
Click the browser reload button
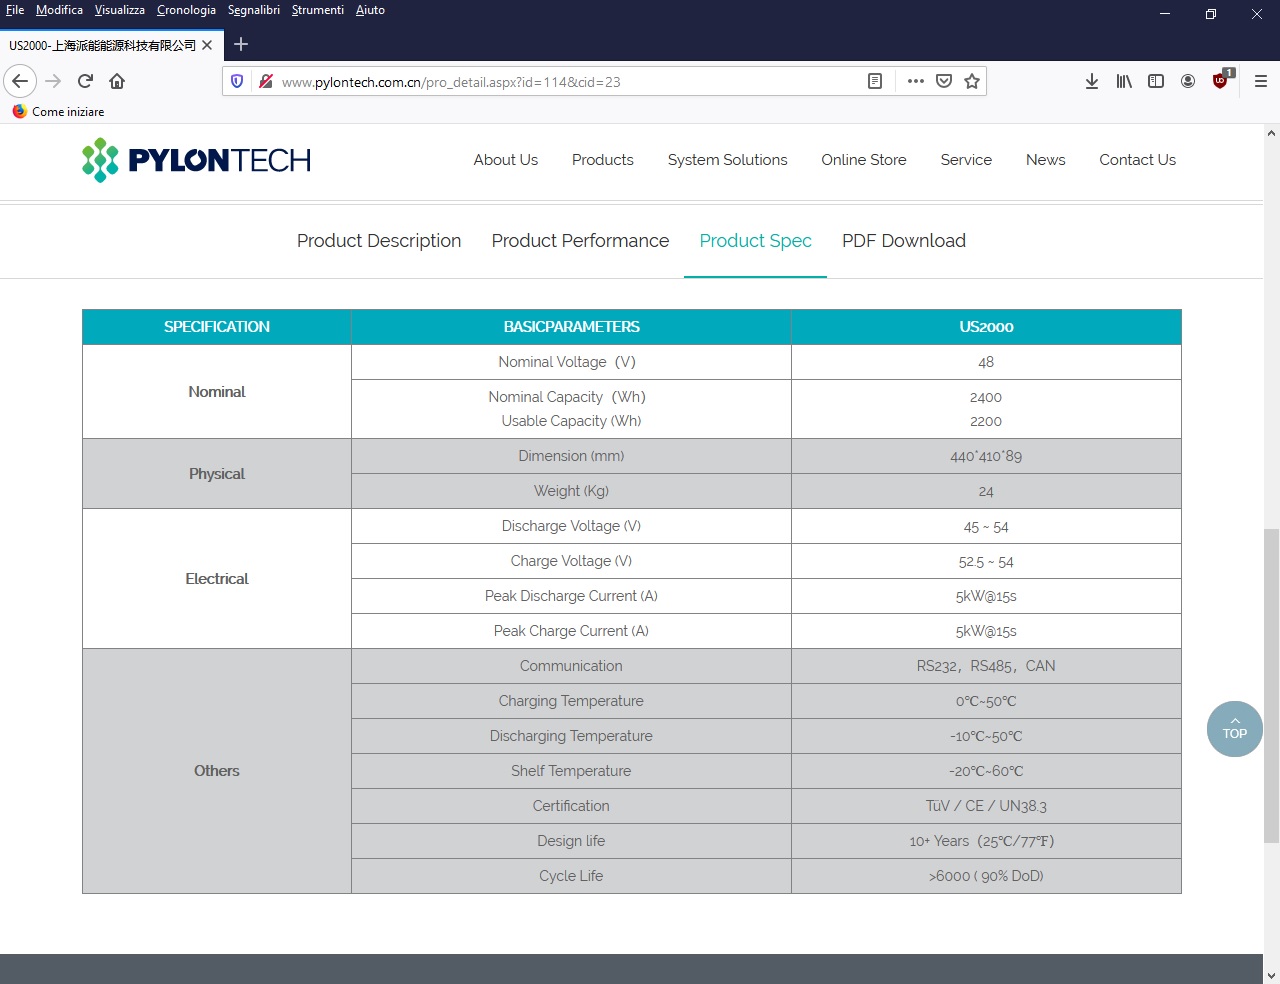tap(86, 81)
